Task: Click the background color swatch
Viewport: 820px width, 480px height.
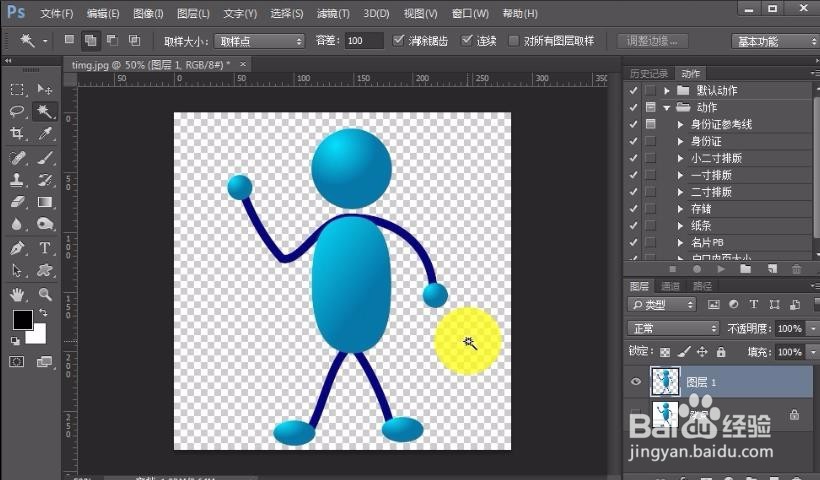Action: 38,335
